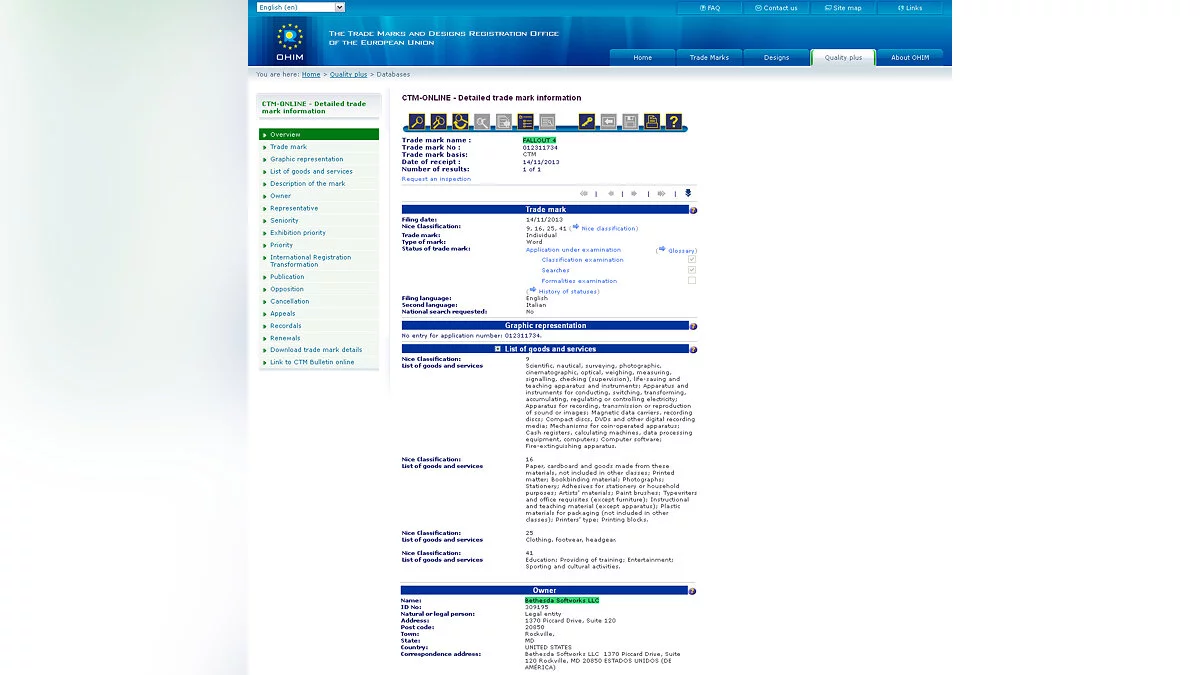Click the blue double down-arrow icon
1200x675 pixels.
point(688,194)
